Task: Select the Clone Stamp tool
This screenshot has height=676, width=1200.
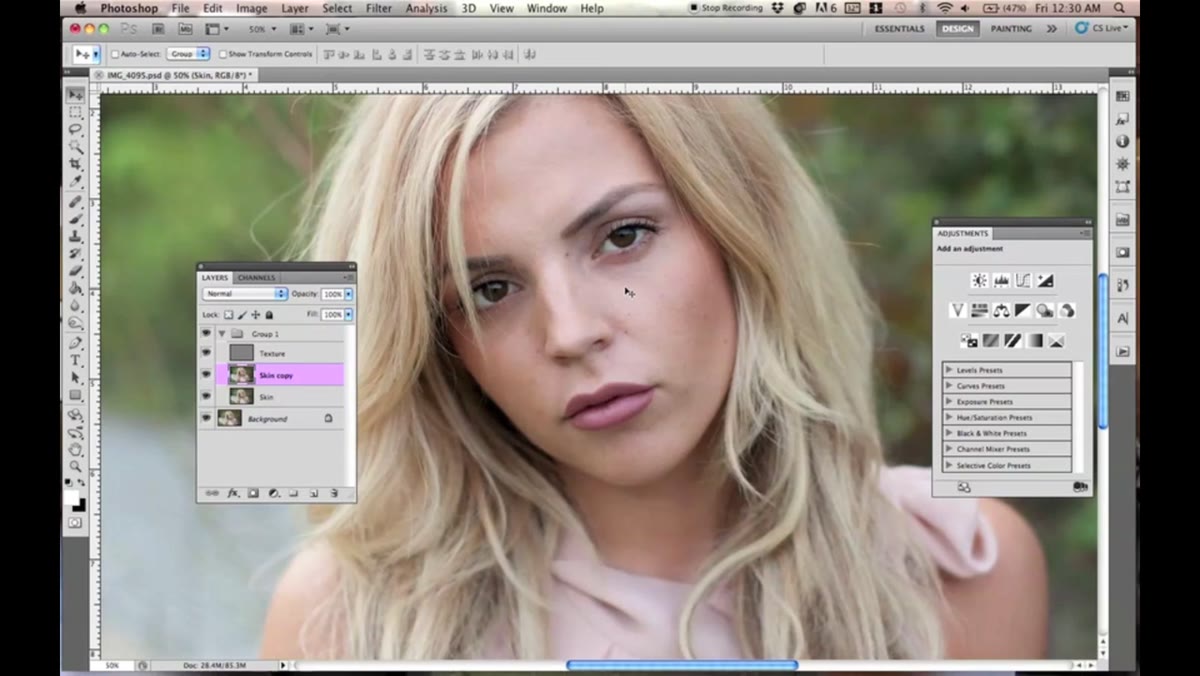Action: point(76,236)
